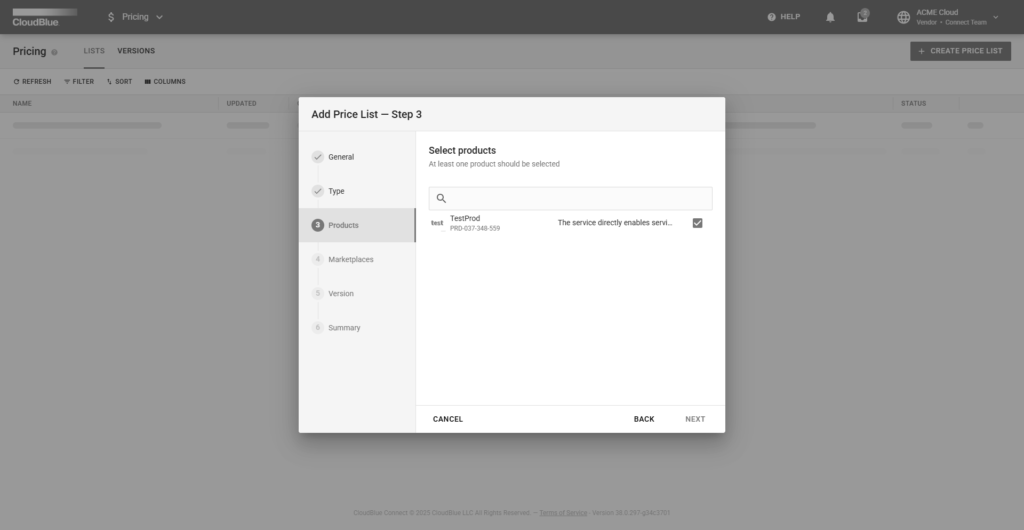Open the clipboard tasks icon with badge
Screen dimensions: 1024x530
(862, 17)
